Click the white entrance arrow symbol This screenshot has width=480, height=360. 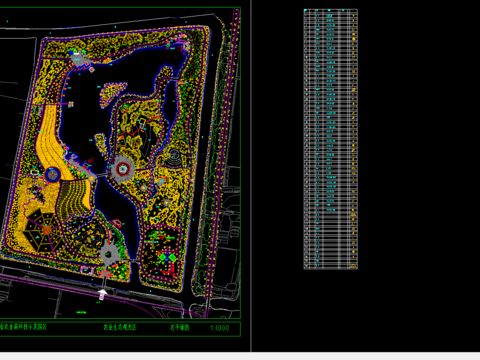103,294
